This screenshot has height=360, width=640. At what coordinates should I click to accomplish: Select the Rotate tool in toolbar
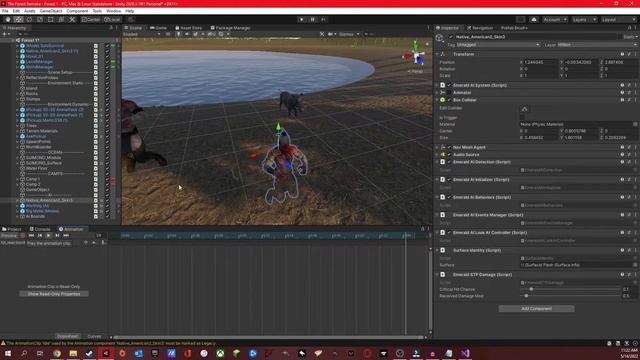click(29, 19)
